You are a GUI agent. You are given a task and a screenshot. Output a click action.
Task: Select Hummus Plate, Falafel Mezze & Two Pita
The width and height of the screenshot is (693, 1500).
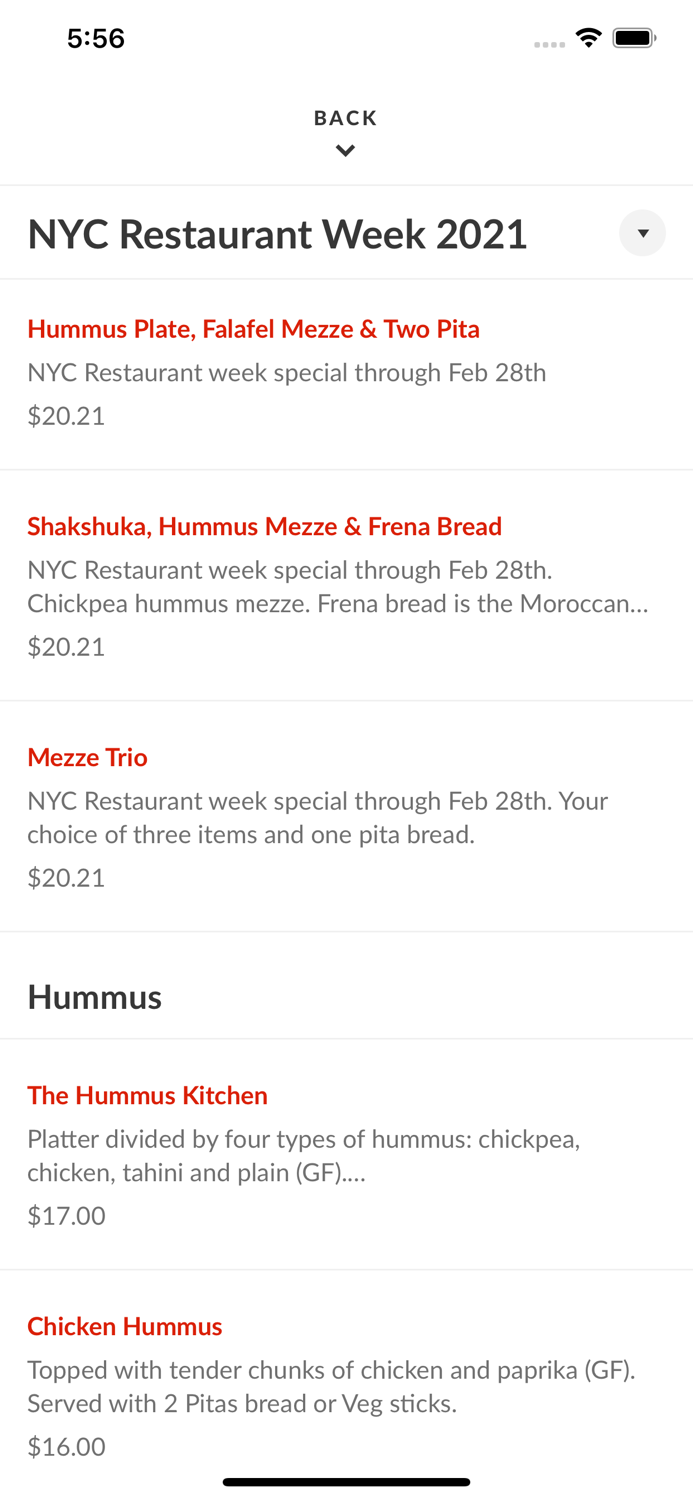pos(253,329)
